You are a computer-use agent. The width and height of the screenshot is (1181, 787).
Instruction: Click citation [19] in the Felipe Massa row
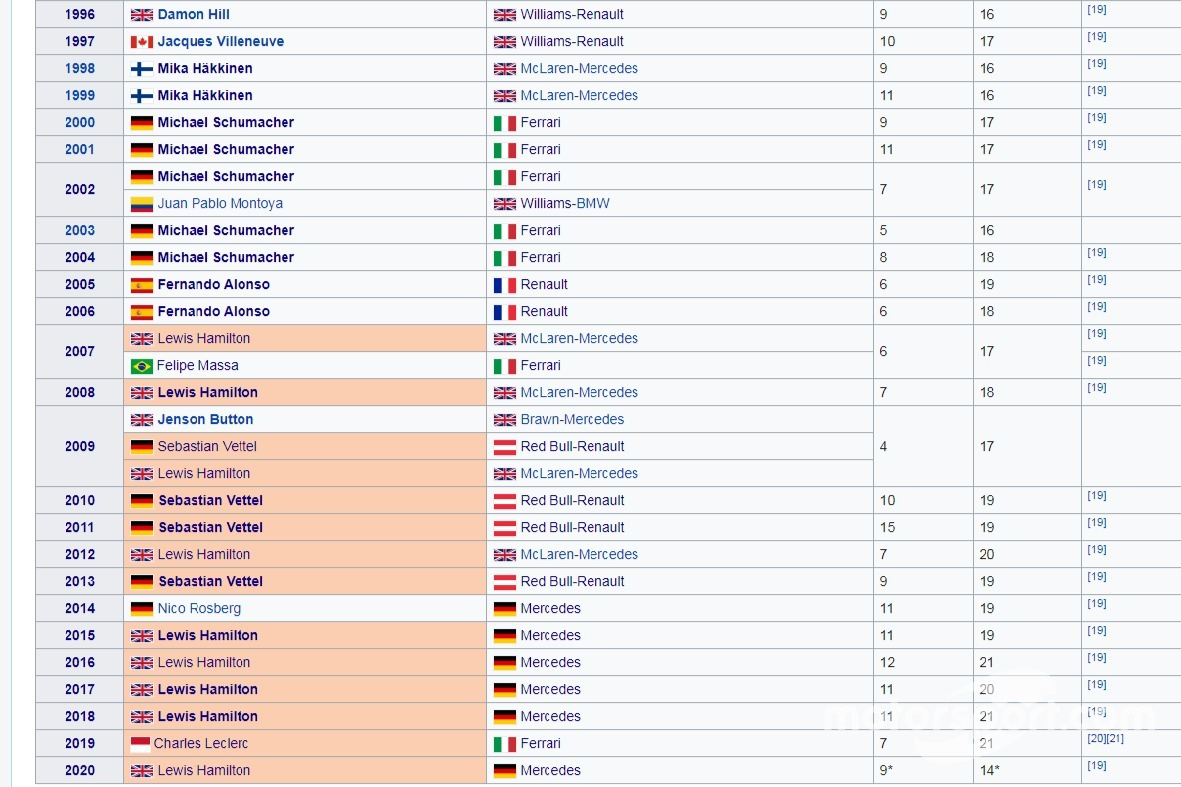point(1096,361)
